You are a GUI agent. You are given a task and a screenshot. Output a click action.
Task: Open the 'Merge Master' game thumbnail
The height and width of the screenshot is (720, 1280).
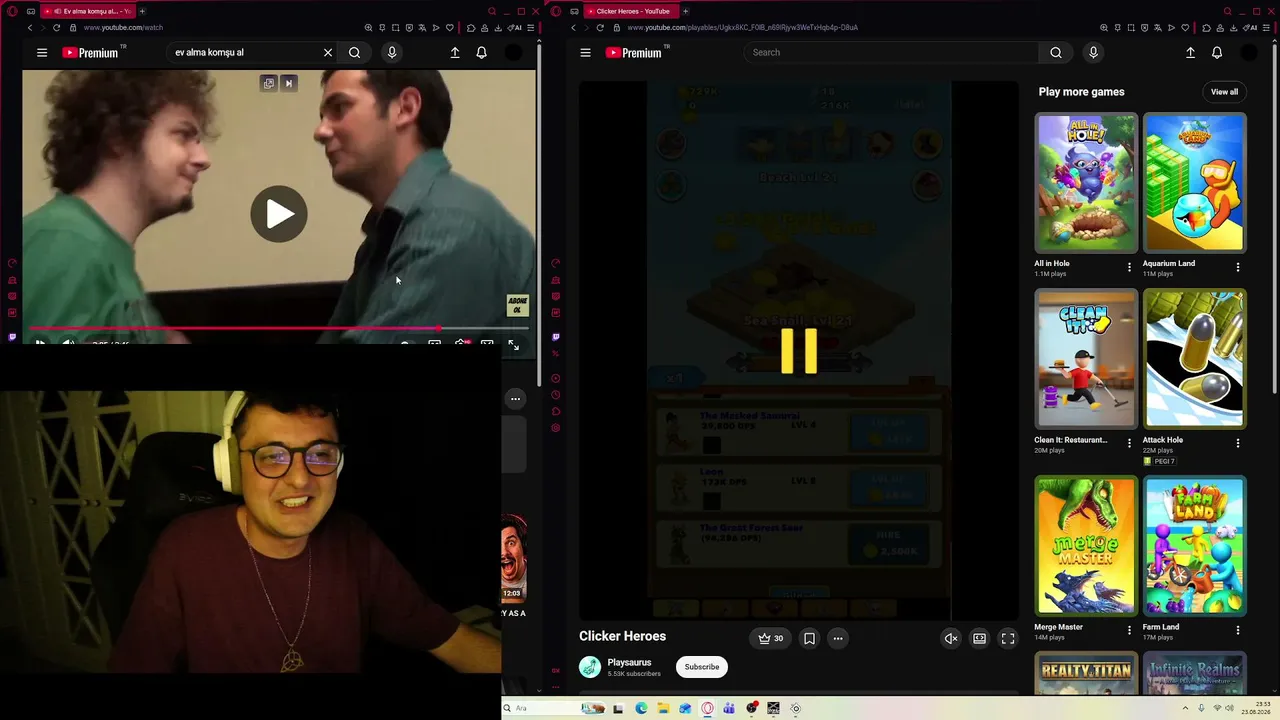pos(1086,546)
